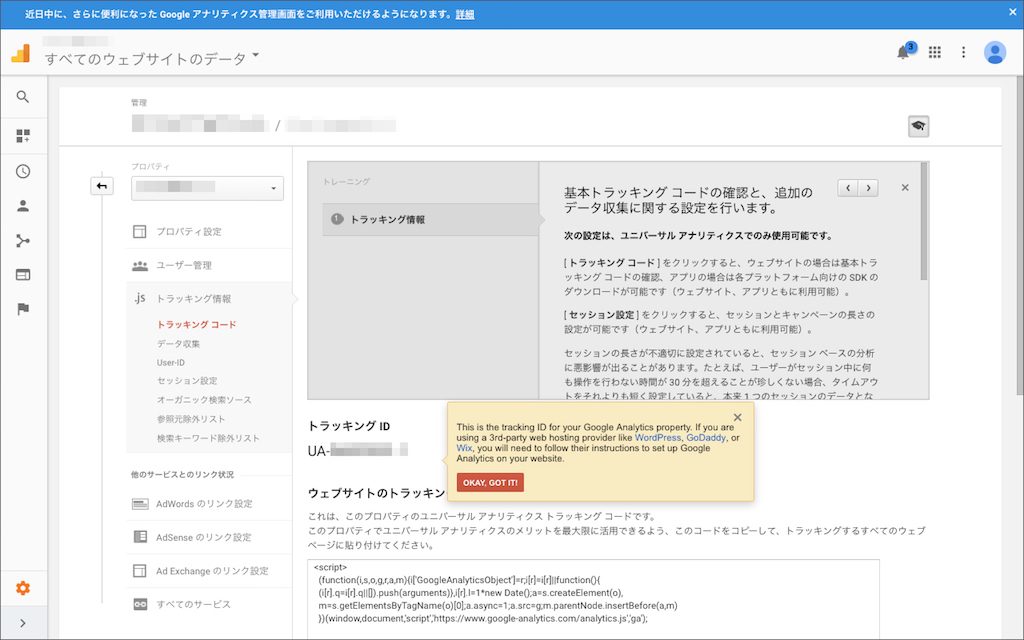The width and height of the screenshot is (1024, 640).
Task: Open すべてのウェブサイトのデータ view selector
Action: 152,59
